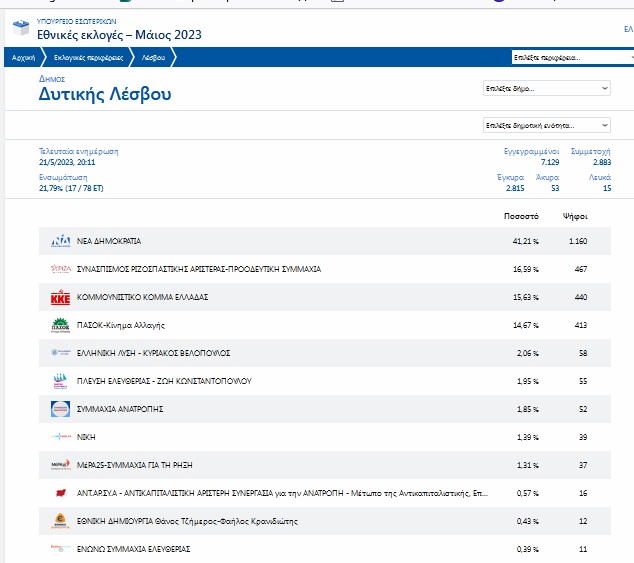Viewport: 634px width, 563px height.
Task: Select the ΣΥΝΑΣΠΙΣΜΟΣ ΡΙΖΟΣΠΑΣΤΙΚΗΣ ΑΡΙΣΤΕΡΑΣ row name
Action: click(199, 269)
